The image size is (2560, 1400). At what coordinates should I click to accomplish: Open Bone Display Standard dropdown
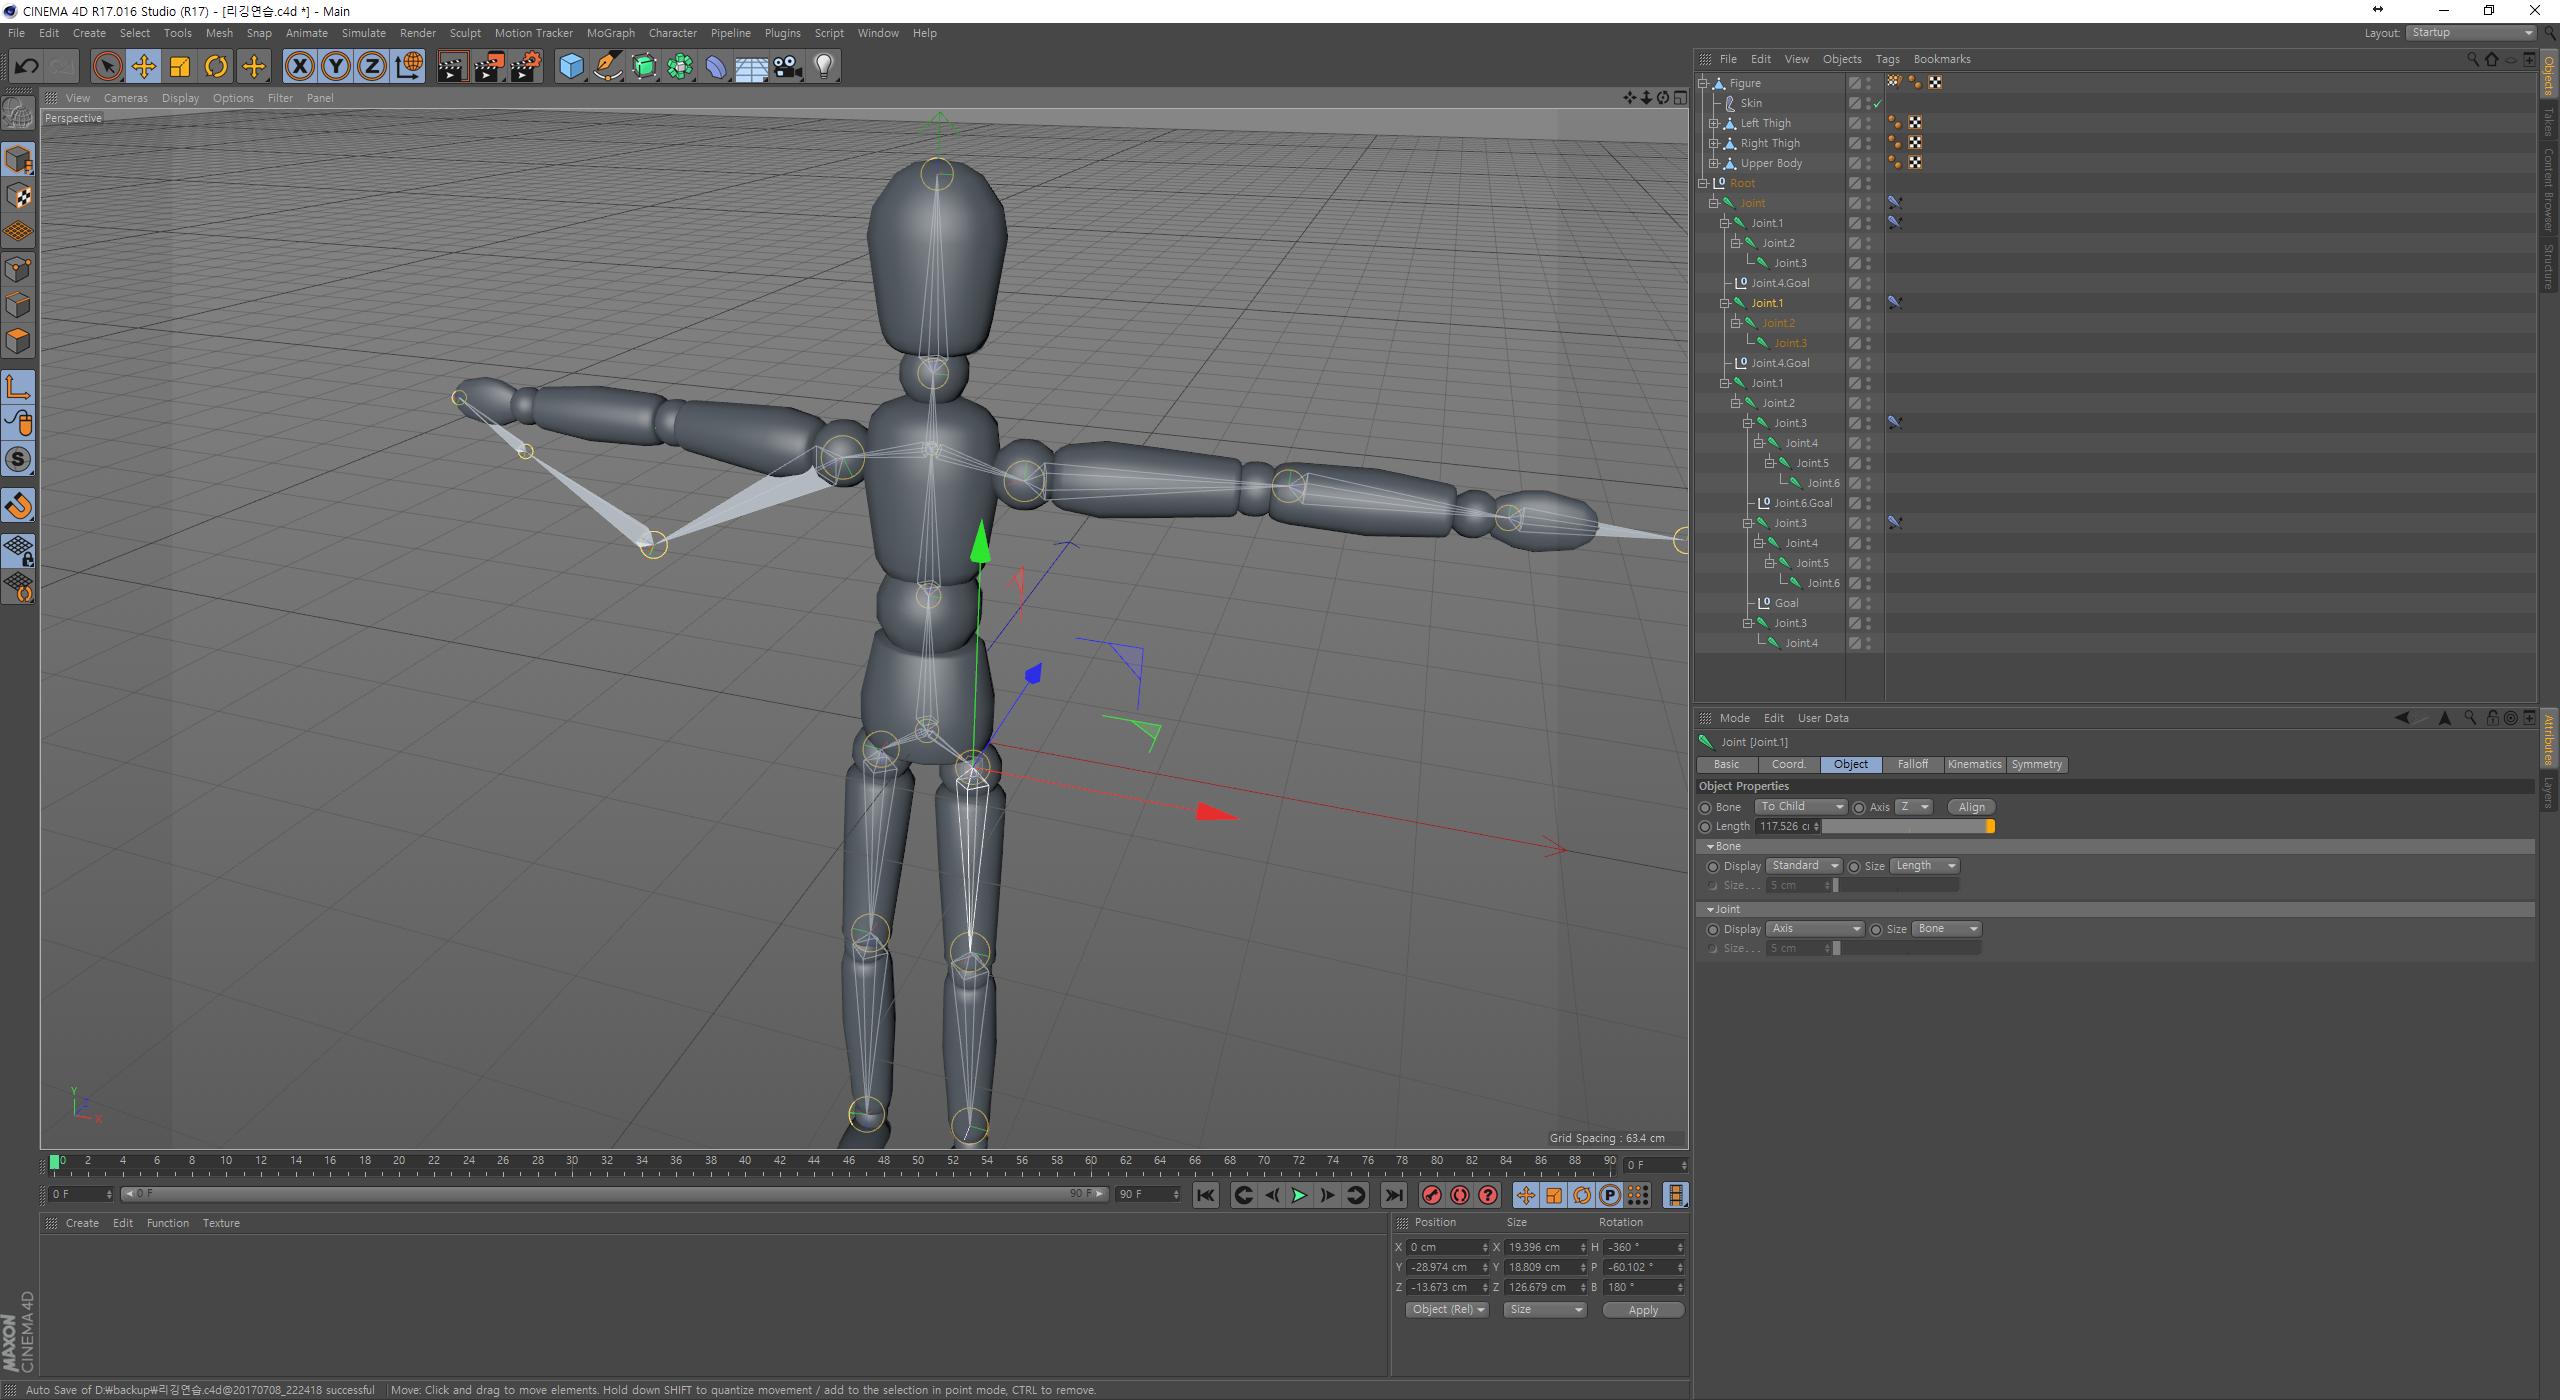(1804, 866)
